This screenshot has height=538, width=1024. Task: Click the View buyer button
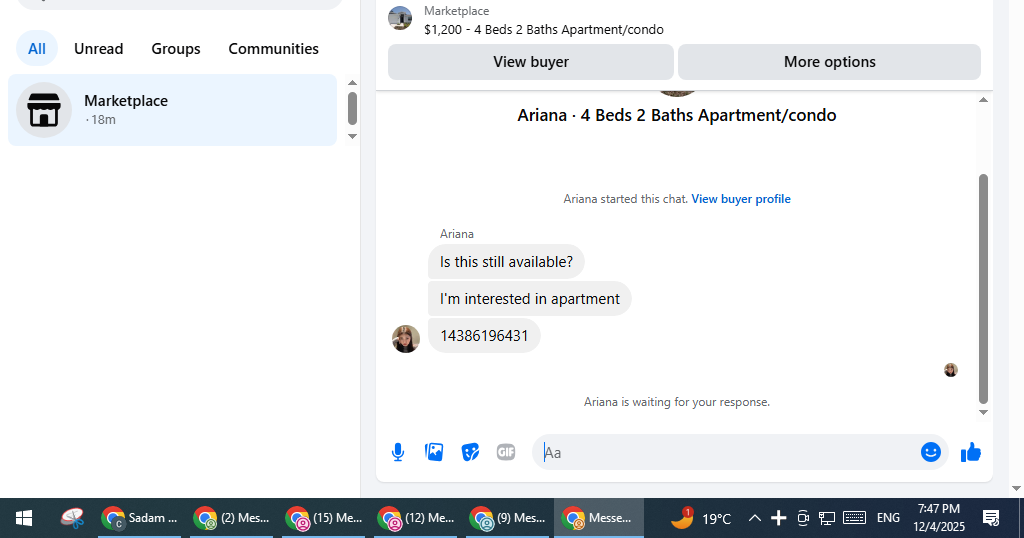(531, 62)
